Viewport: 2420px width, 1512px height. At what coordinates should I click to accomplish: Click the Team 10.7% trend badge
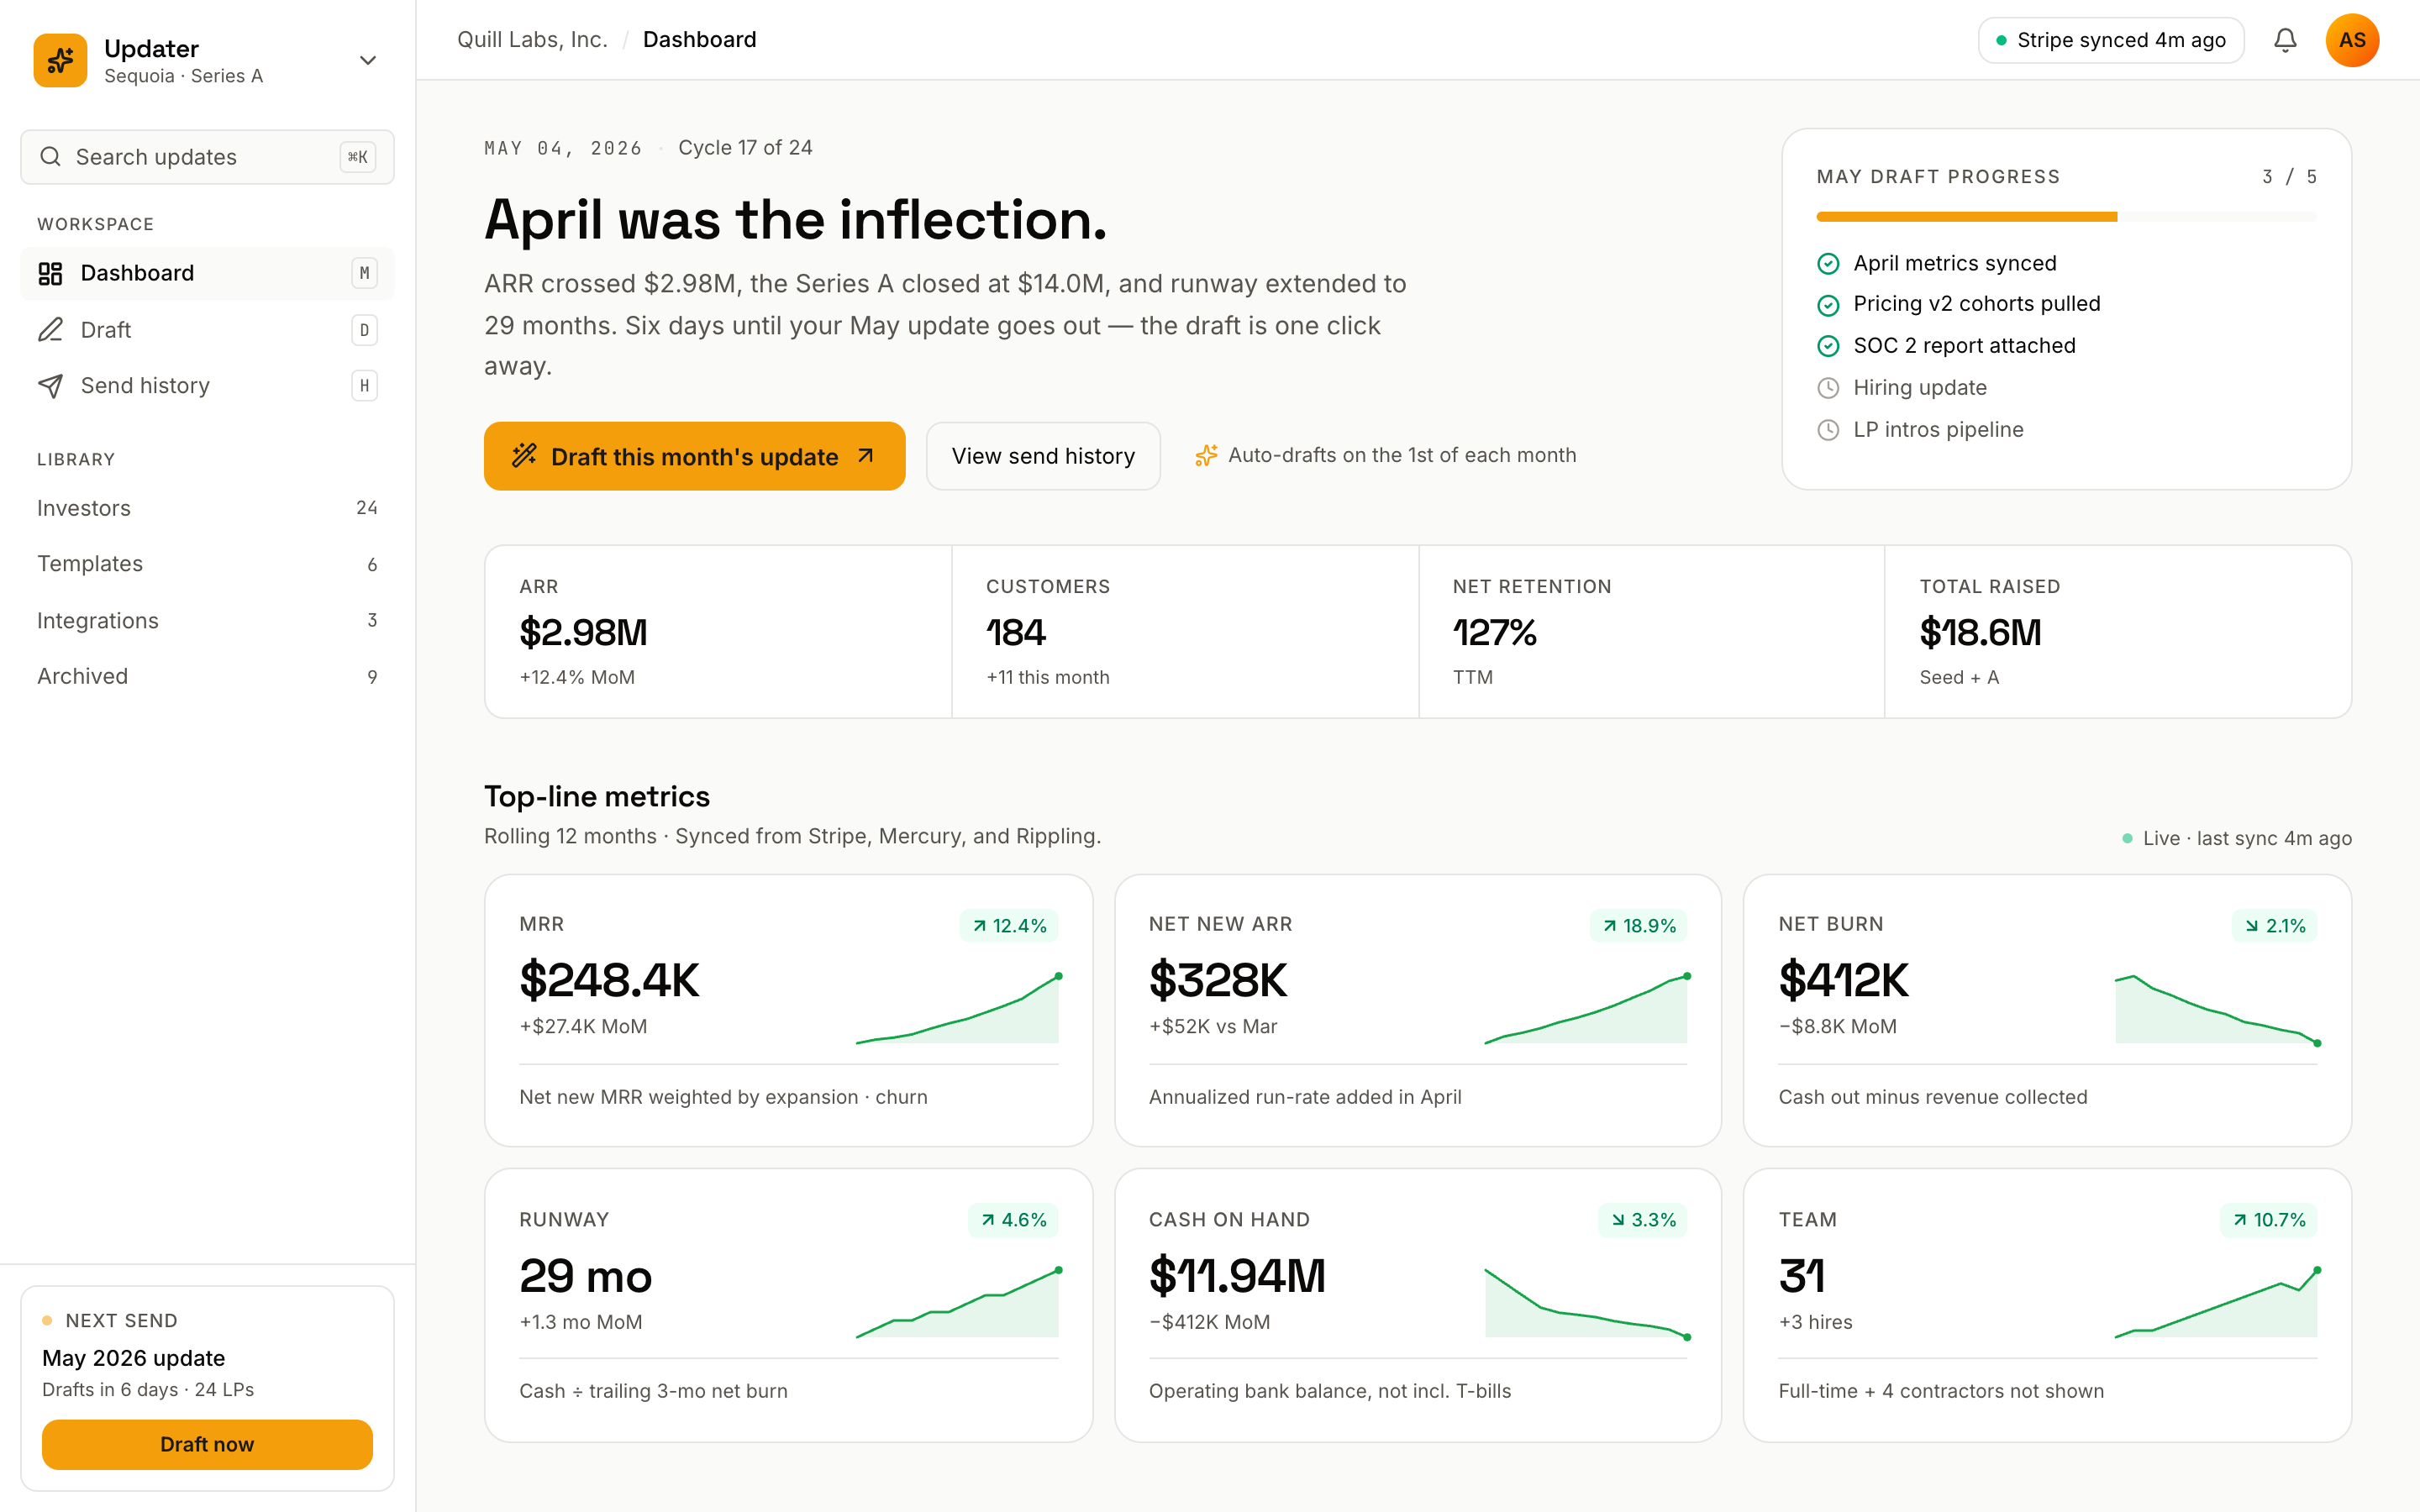coord(2268,1220)
